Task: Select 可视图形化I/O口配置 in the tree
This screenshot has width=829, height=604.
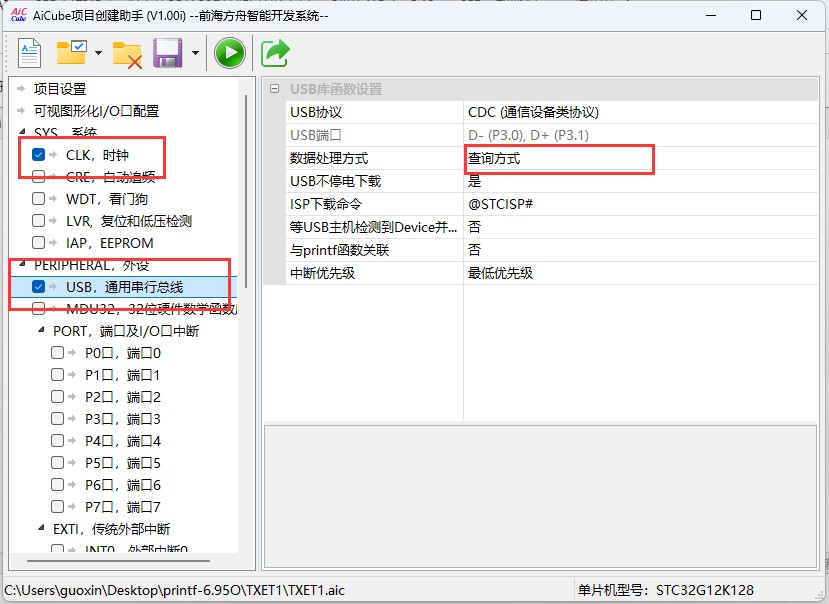Action: tap(96, 111)
